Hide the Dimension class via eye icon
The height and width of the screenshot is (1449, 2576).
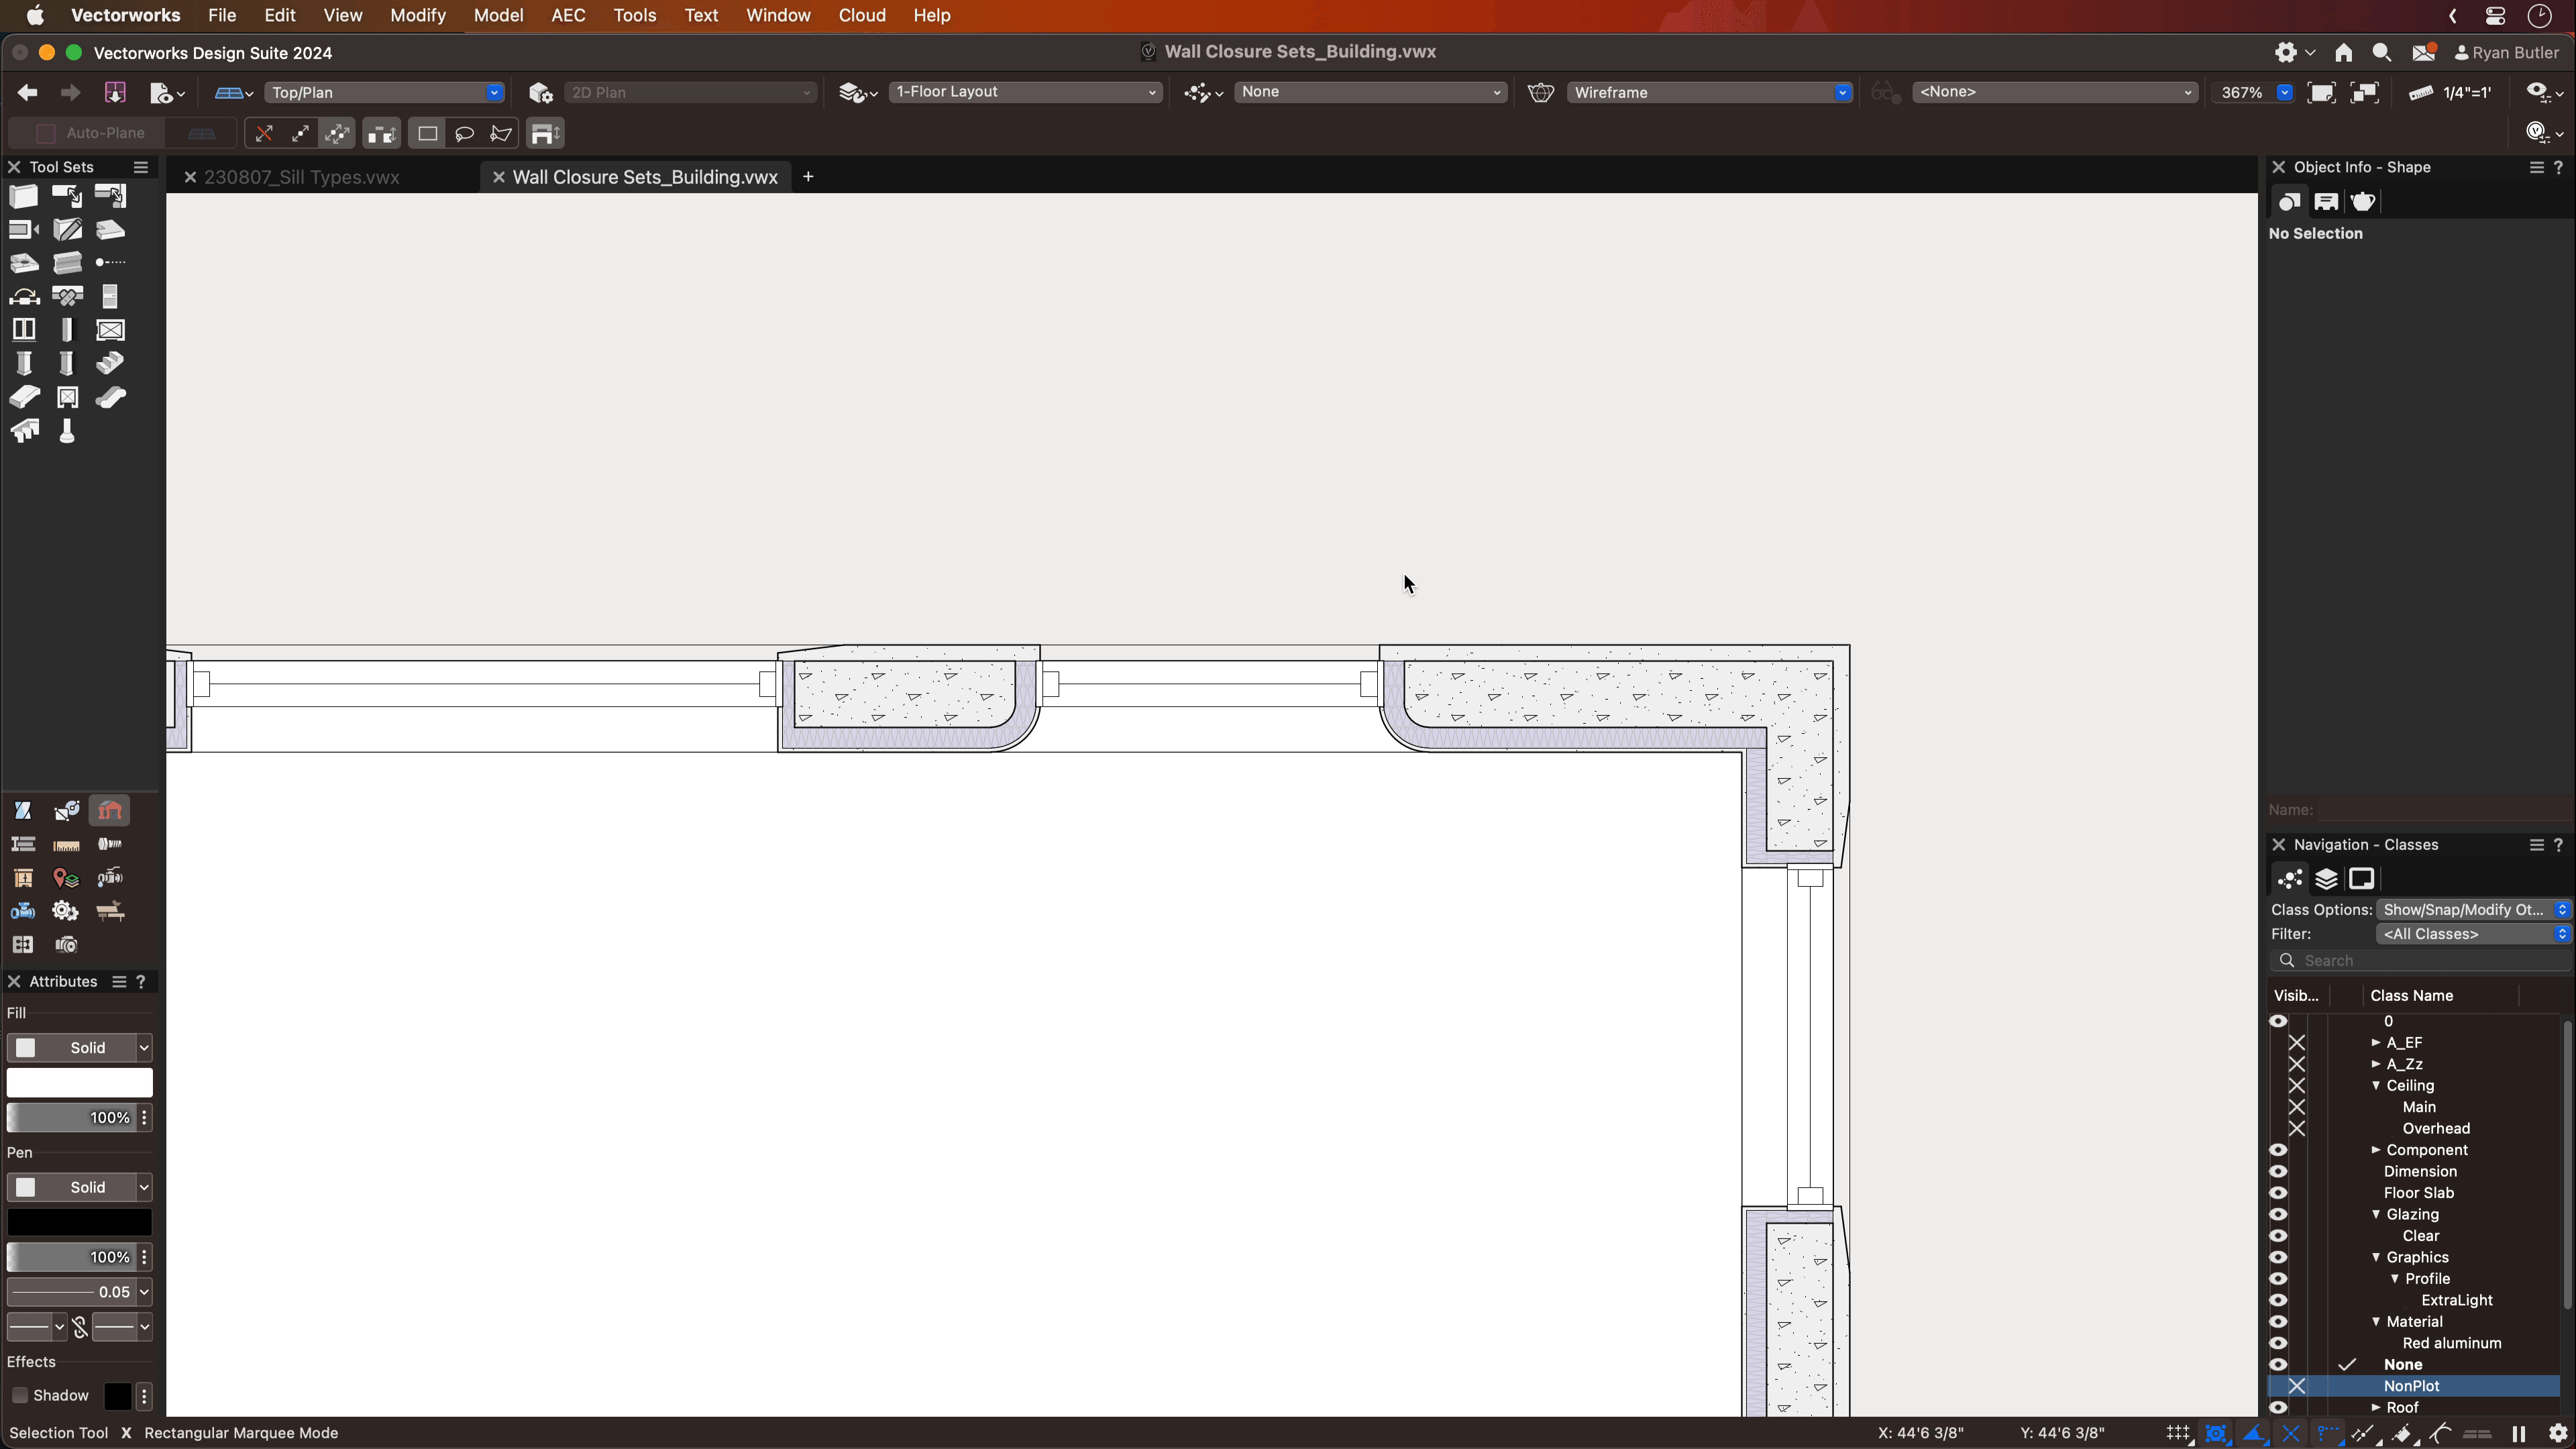[2278, 1172]
